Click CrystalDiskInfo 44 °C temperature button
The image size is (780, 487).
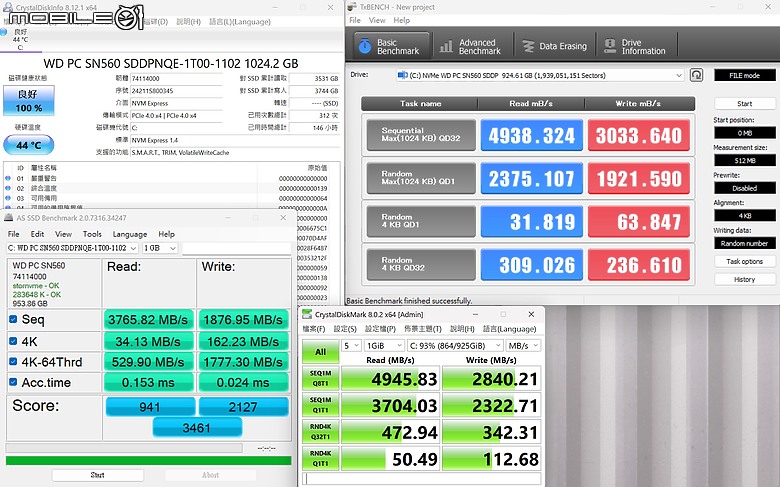click(28, 145)
